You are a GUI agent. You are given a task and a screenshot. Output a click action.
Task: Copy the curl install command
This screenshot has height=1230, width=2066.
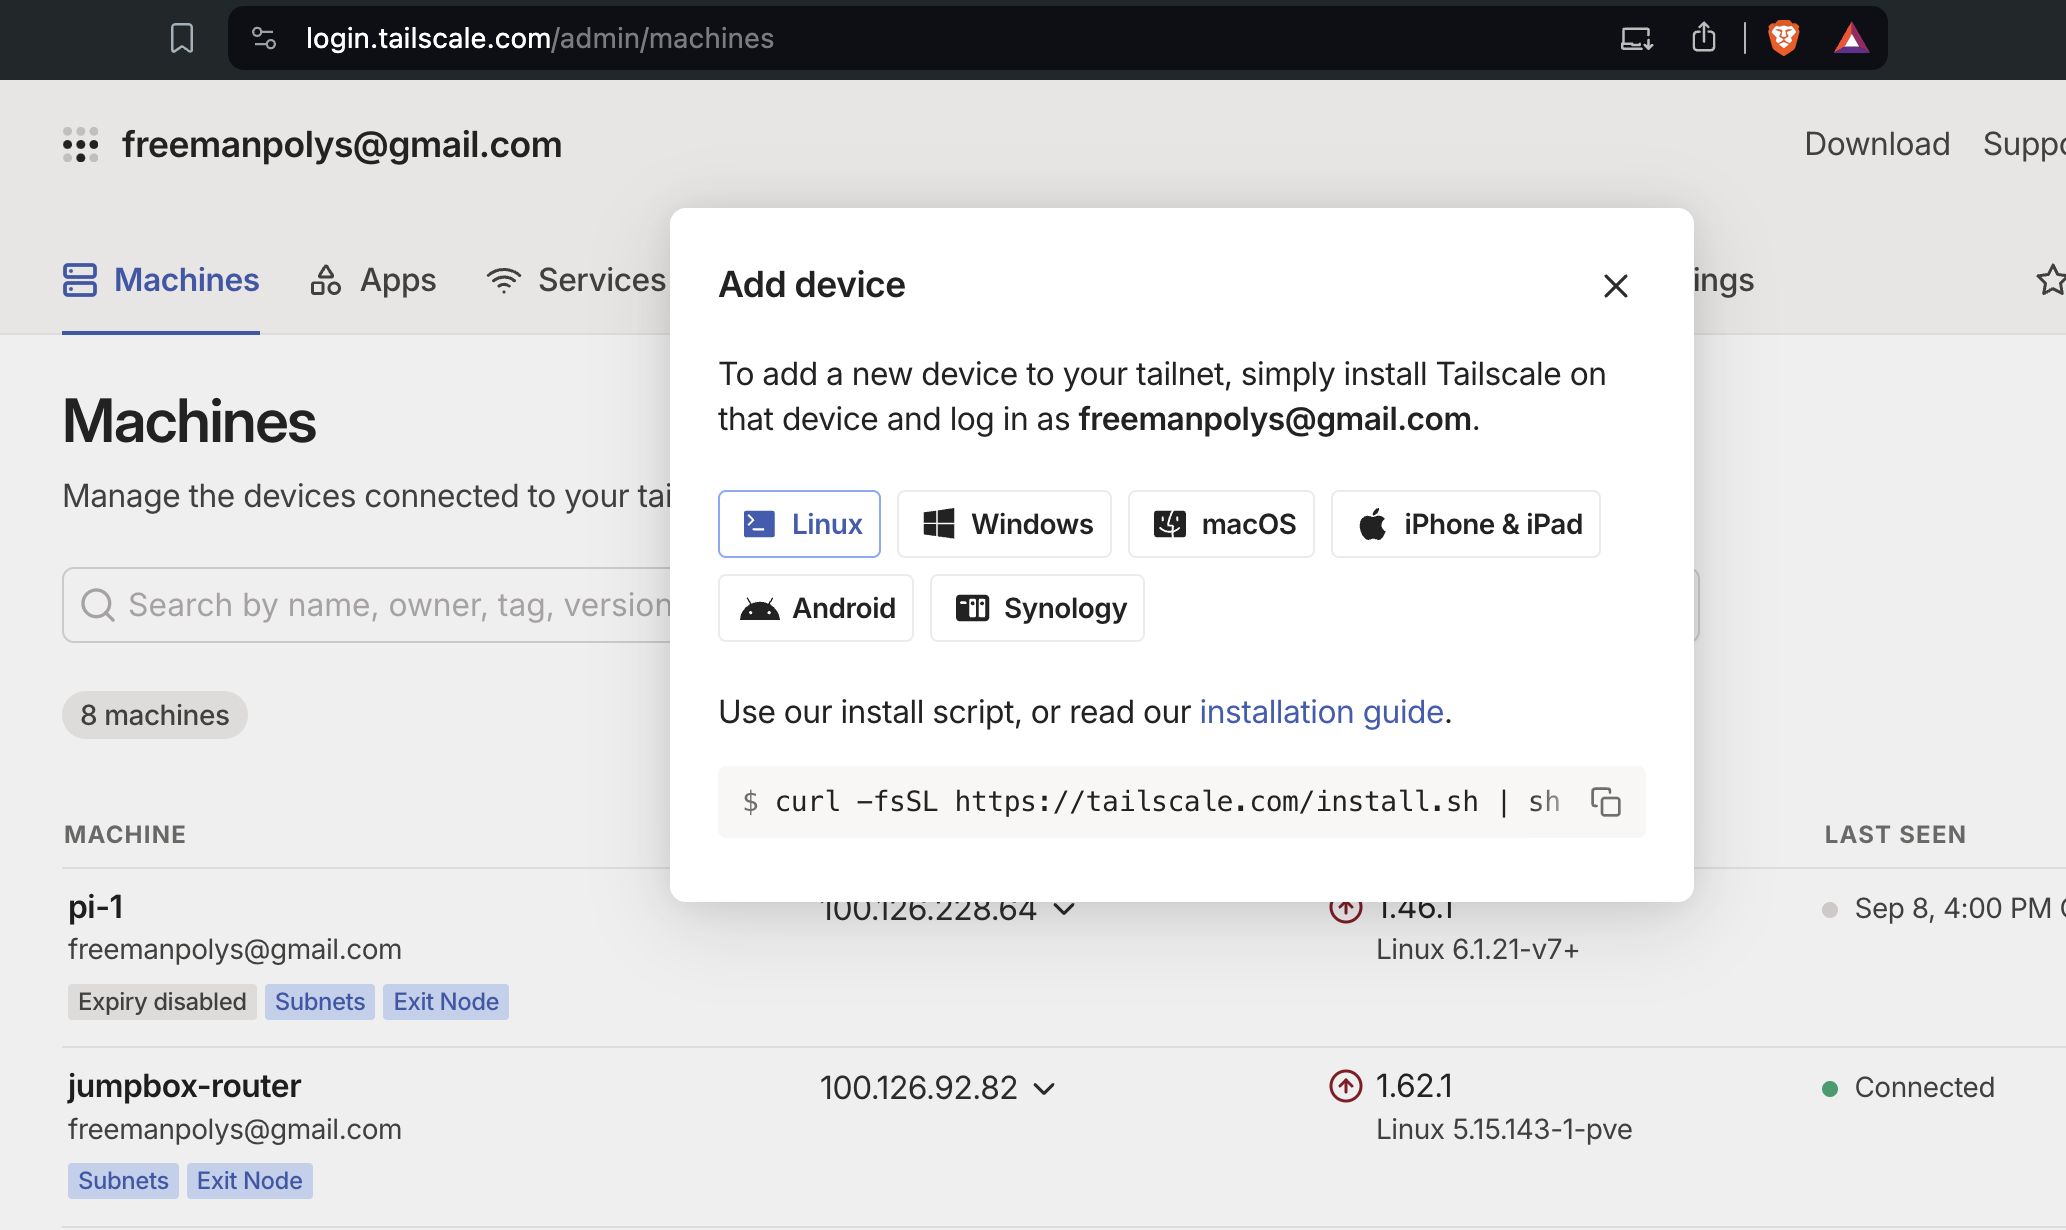pos(1606,802)
